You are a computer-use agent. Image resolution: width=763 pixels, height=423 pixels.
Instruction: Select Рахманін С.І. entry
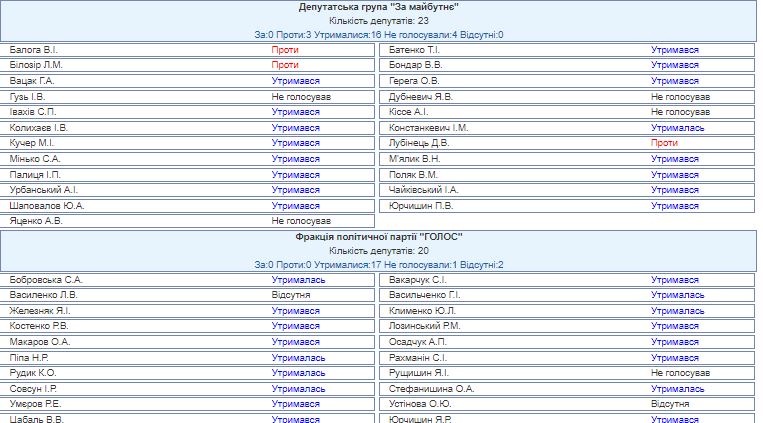click(418, 358)
